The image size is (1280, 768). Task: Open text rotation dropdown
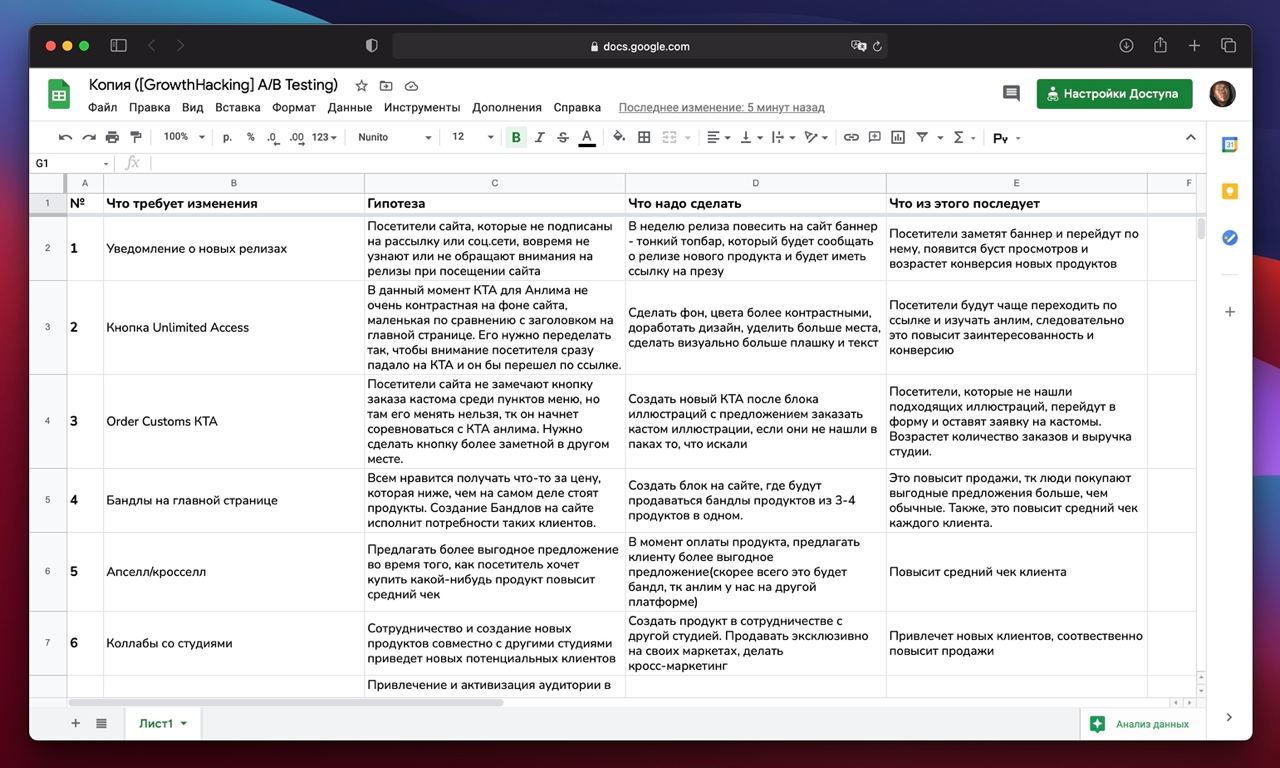[816, 137]
